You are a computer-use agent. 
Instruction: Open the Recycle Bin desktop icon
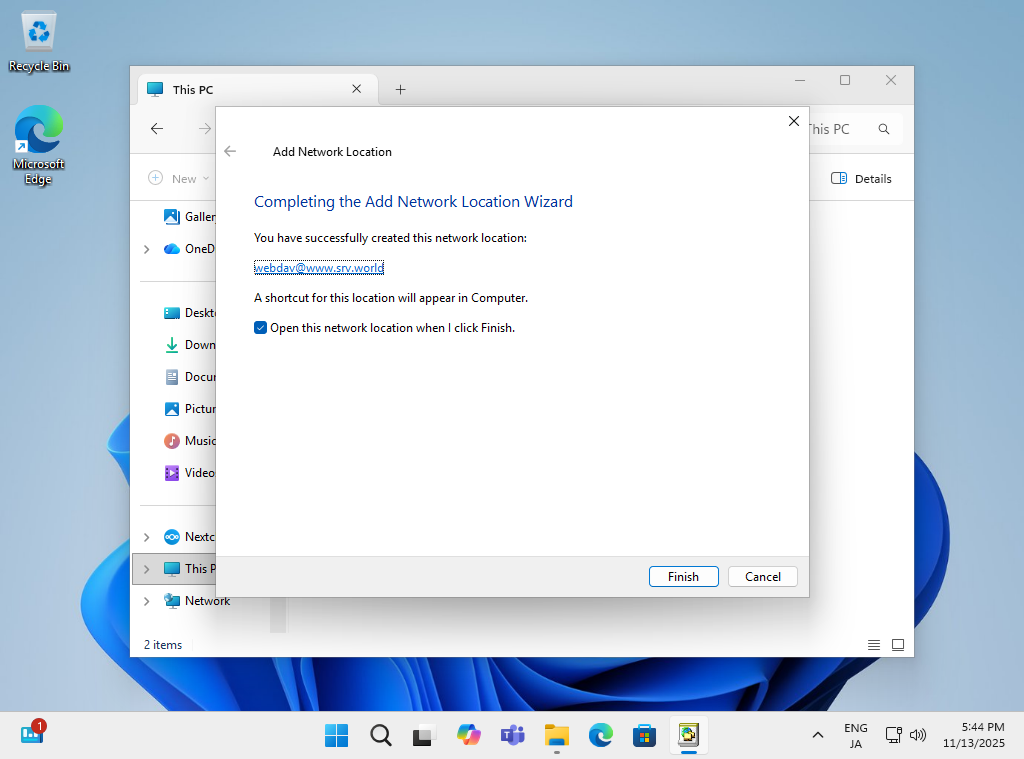click(x=39, y=42)
